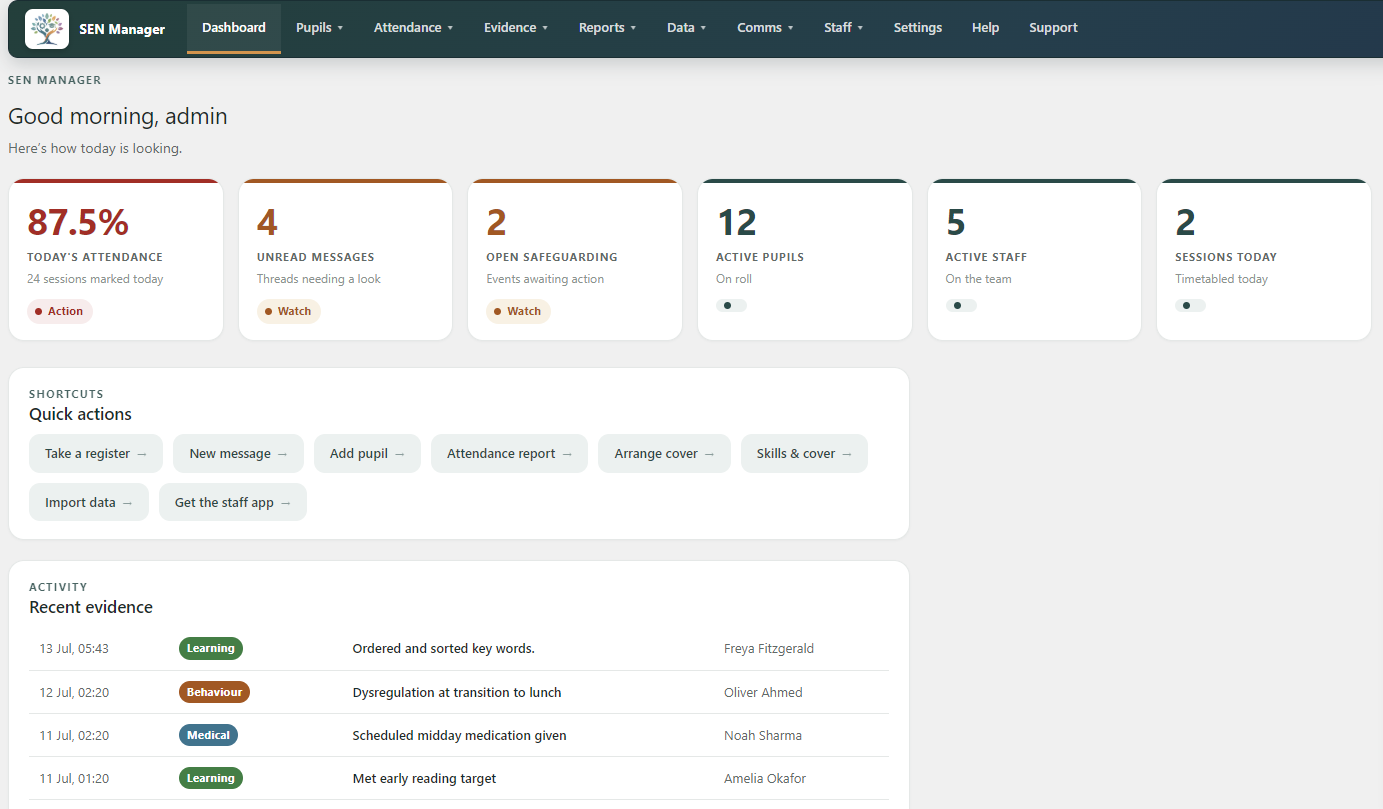The height and width of the screenshot is (809, 1383).
Task: Click the SEN Manager brand name
Action: tap(122, 29)
